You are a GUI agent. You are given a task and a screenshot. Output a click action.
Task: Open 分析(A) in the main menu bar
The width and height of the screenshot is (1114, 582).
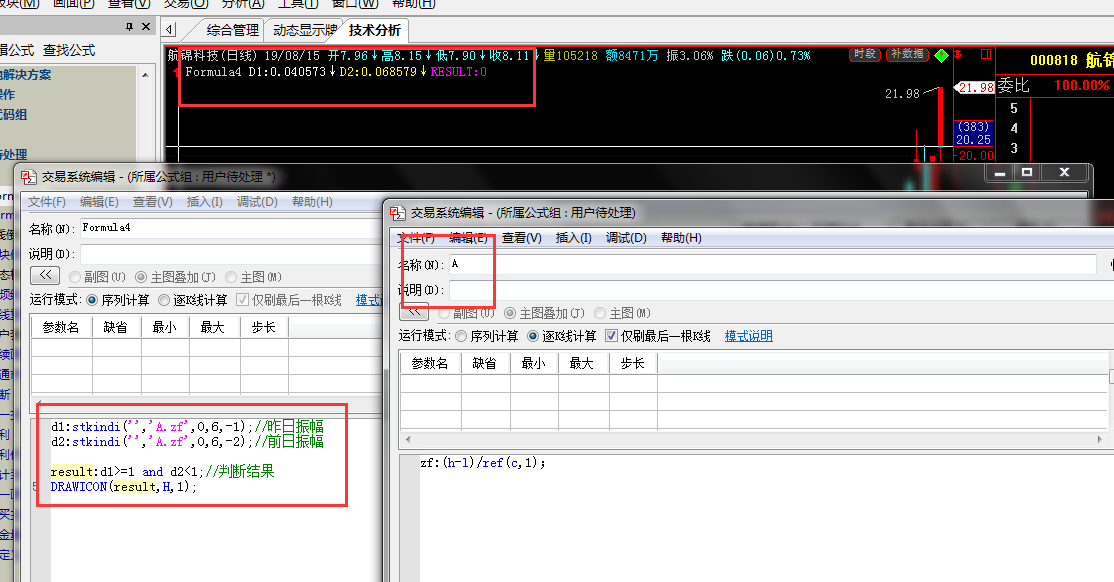point(243,4)
